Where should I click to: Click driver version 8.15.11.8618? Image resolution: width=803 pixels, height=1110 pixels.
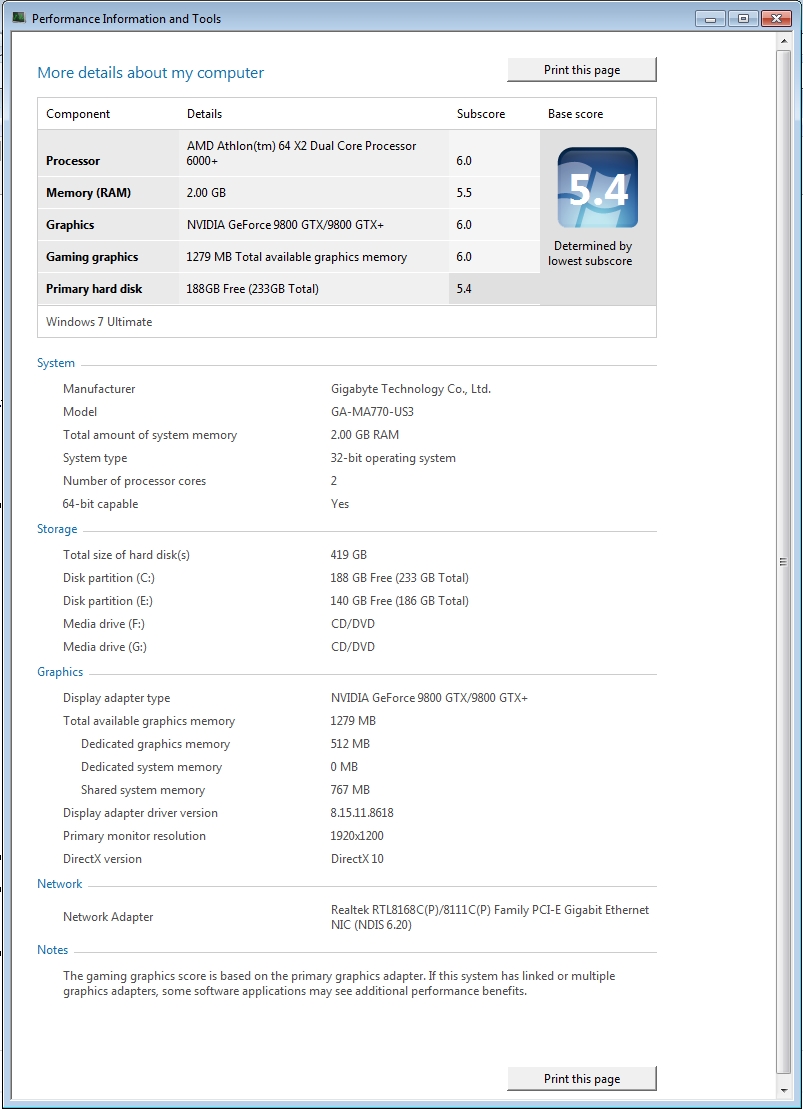362,813
